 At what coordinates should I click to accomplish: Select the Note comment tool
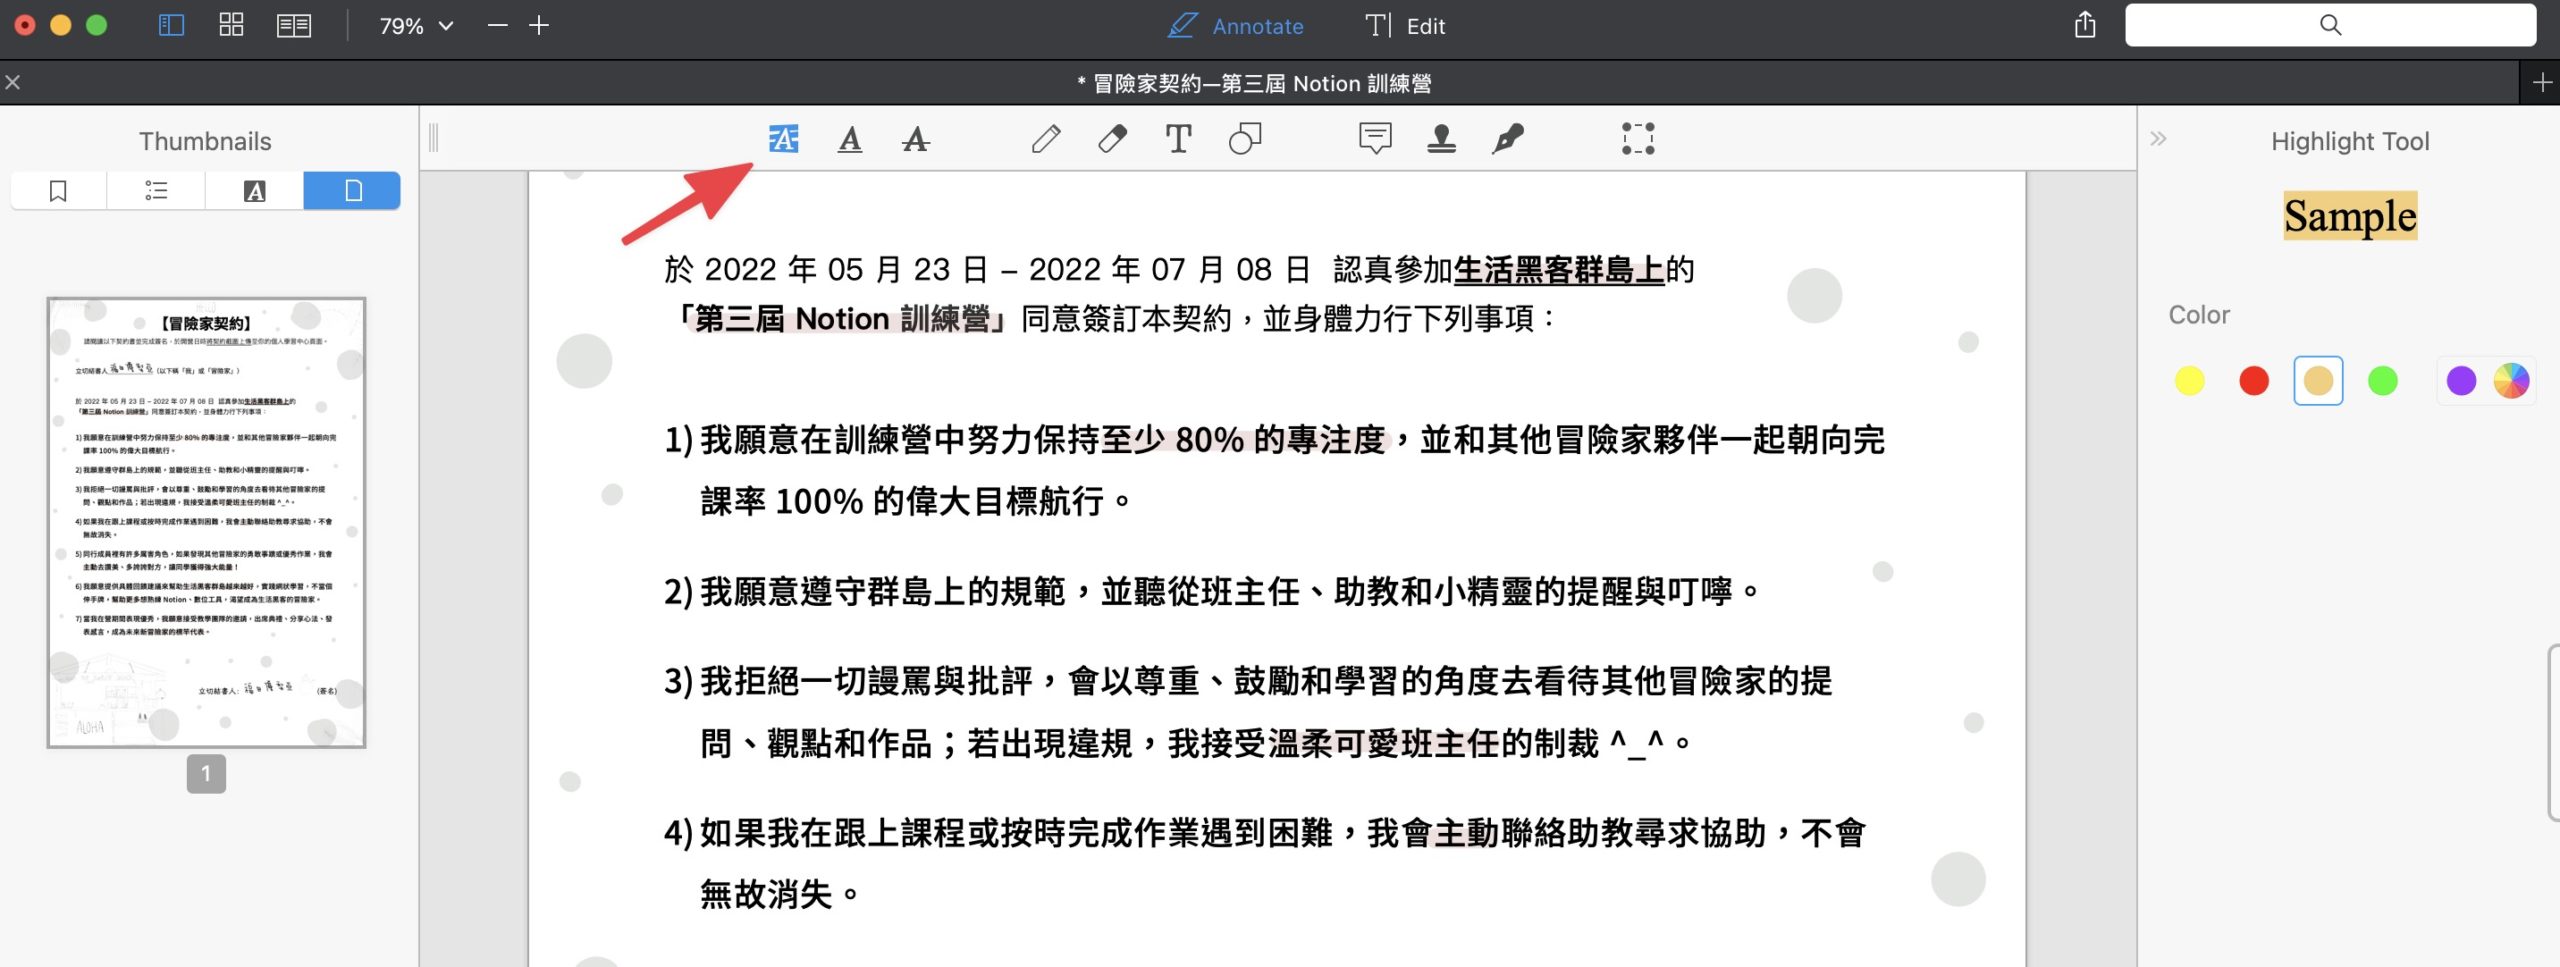1376,139
